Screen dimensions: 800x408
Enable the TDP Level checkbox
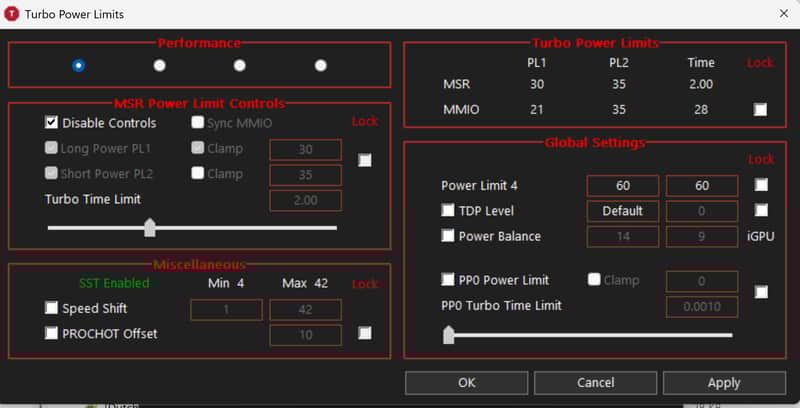[448, 210]
